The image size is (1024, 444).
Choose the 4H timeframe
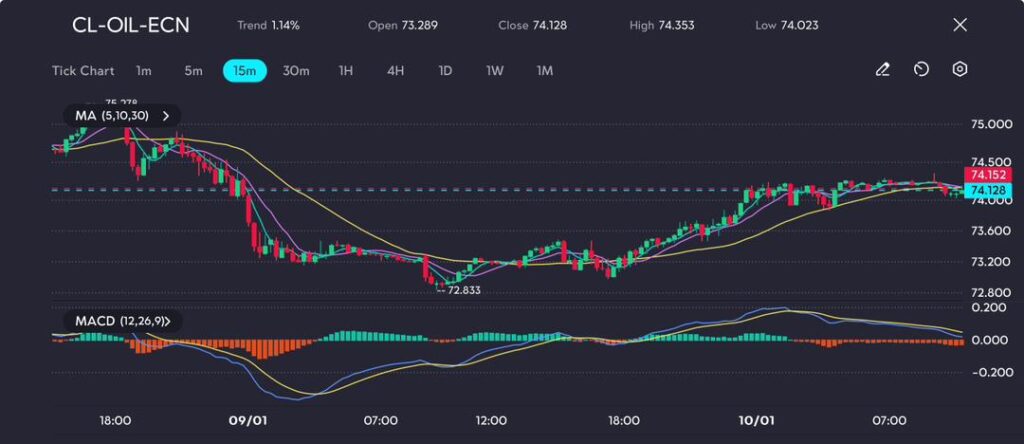click(x=395, y=71)
